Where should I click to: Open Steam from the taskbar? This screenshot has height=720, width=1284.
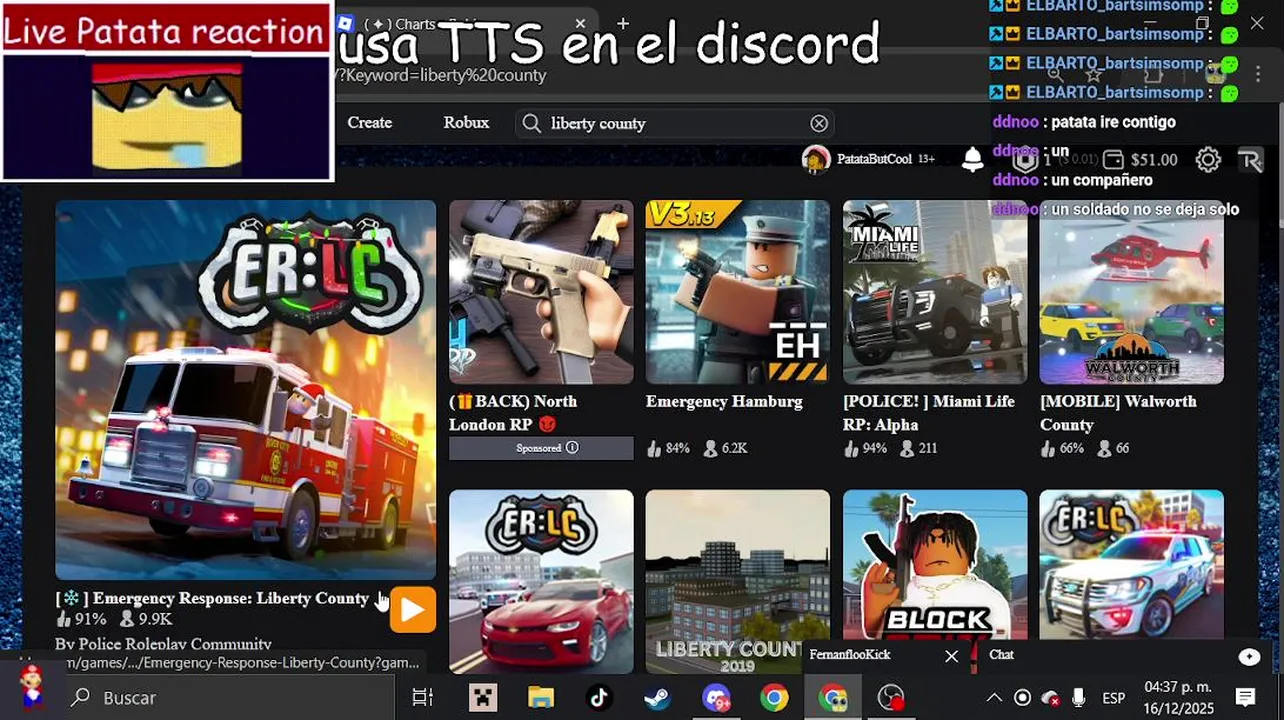[657, 697]
